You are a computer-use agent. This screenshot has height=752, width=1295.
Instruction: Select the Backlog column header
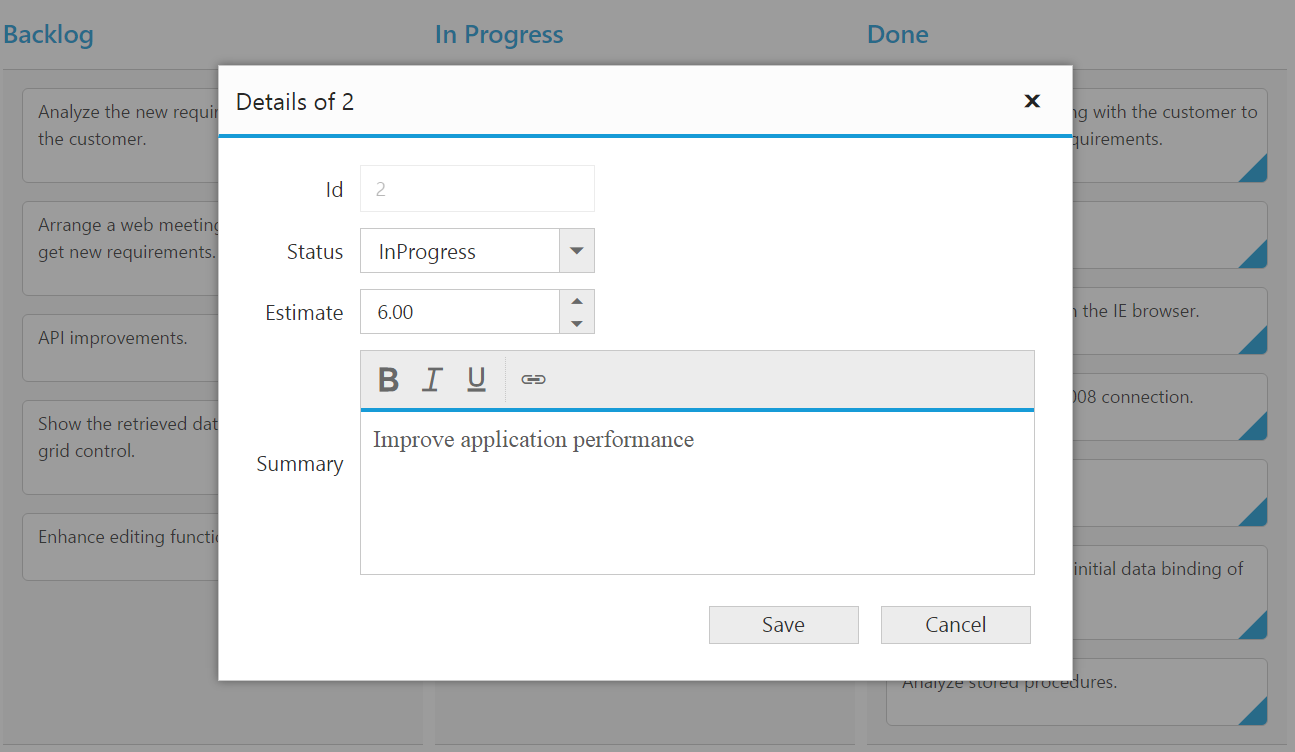[x=48, y=35]
